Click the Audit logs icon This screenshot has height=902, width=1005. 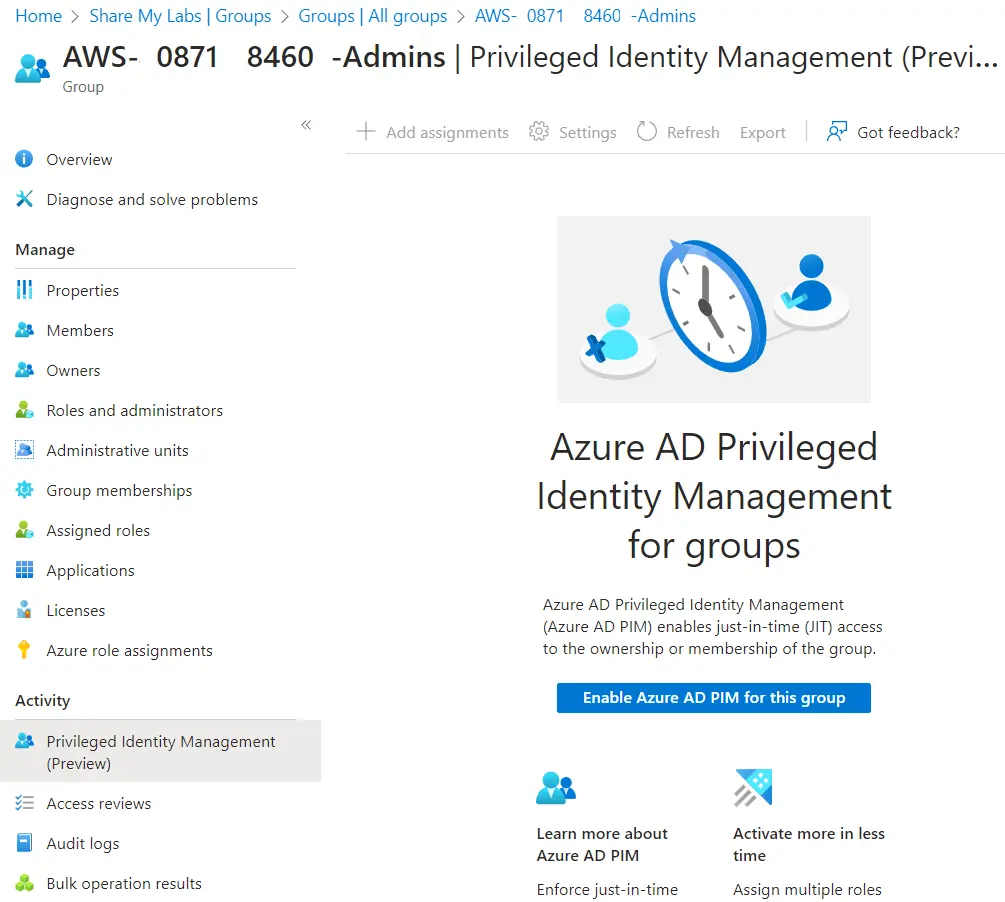[x=25, y=843]
